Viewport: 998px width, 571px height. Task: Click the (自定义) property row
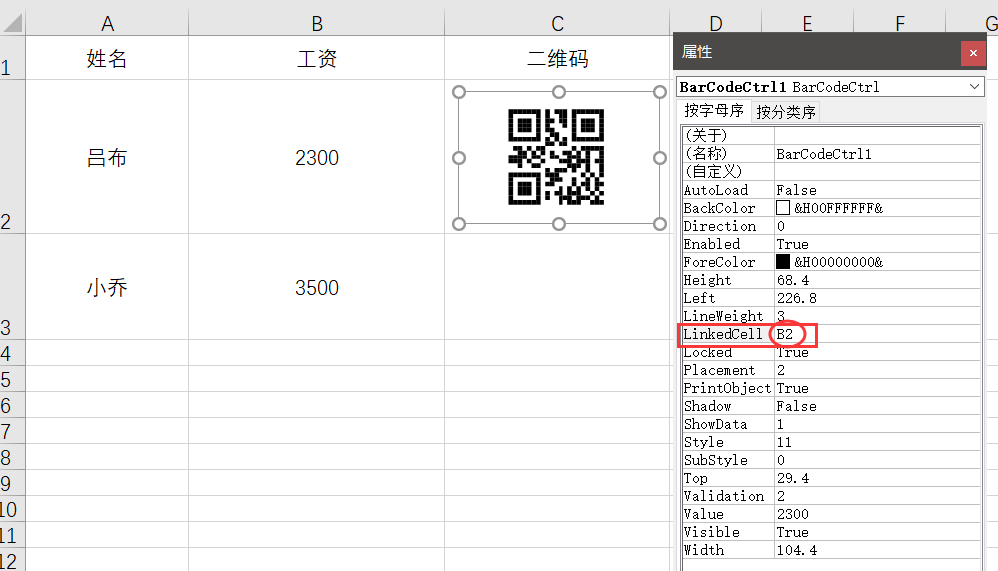tap(831, 171)
